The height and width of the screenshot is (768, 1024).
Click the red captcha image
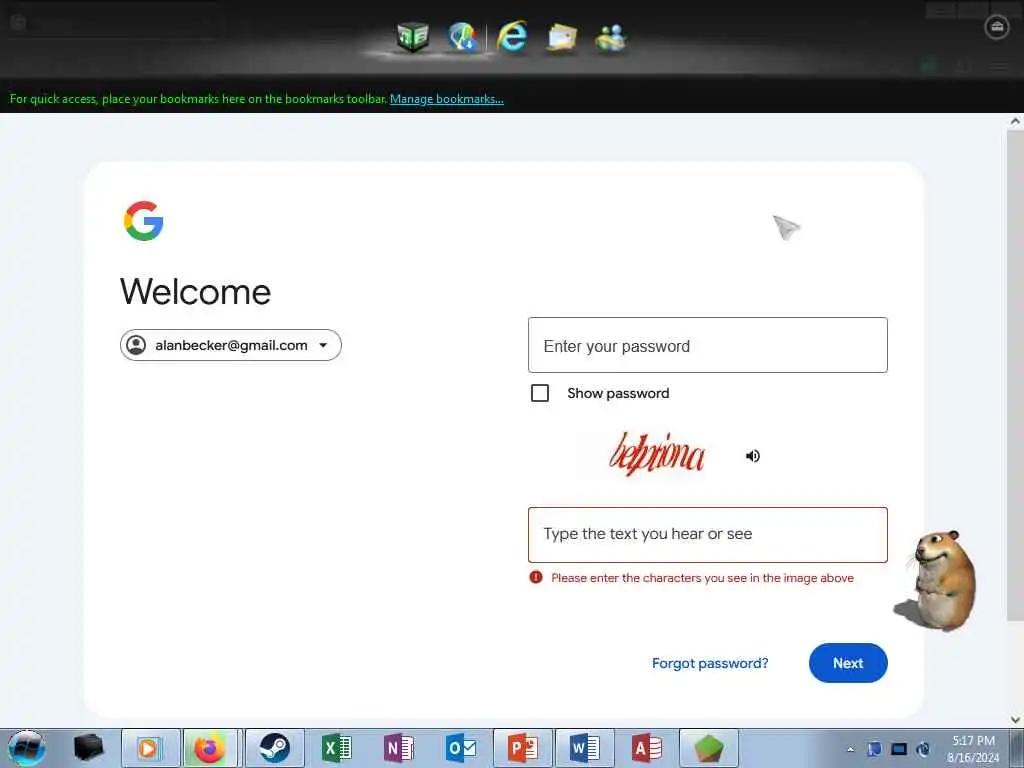(656, 454)
